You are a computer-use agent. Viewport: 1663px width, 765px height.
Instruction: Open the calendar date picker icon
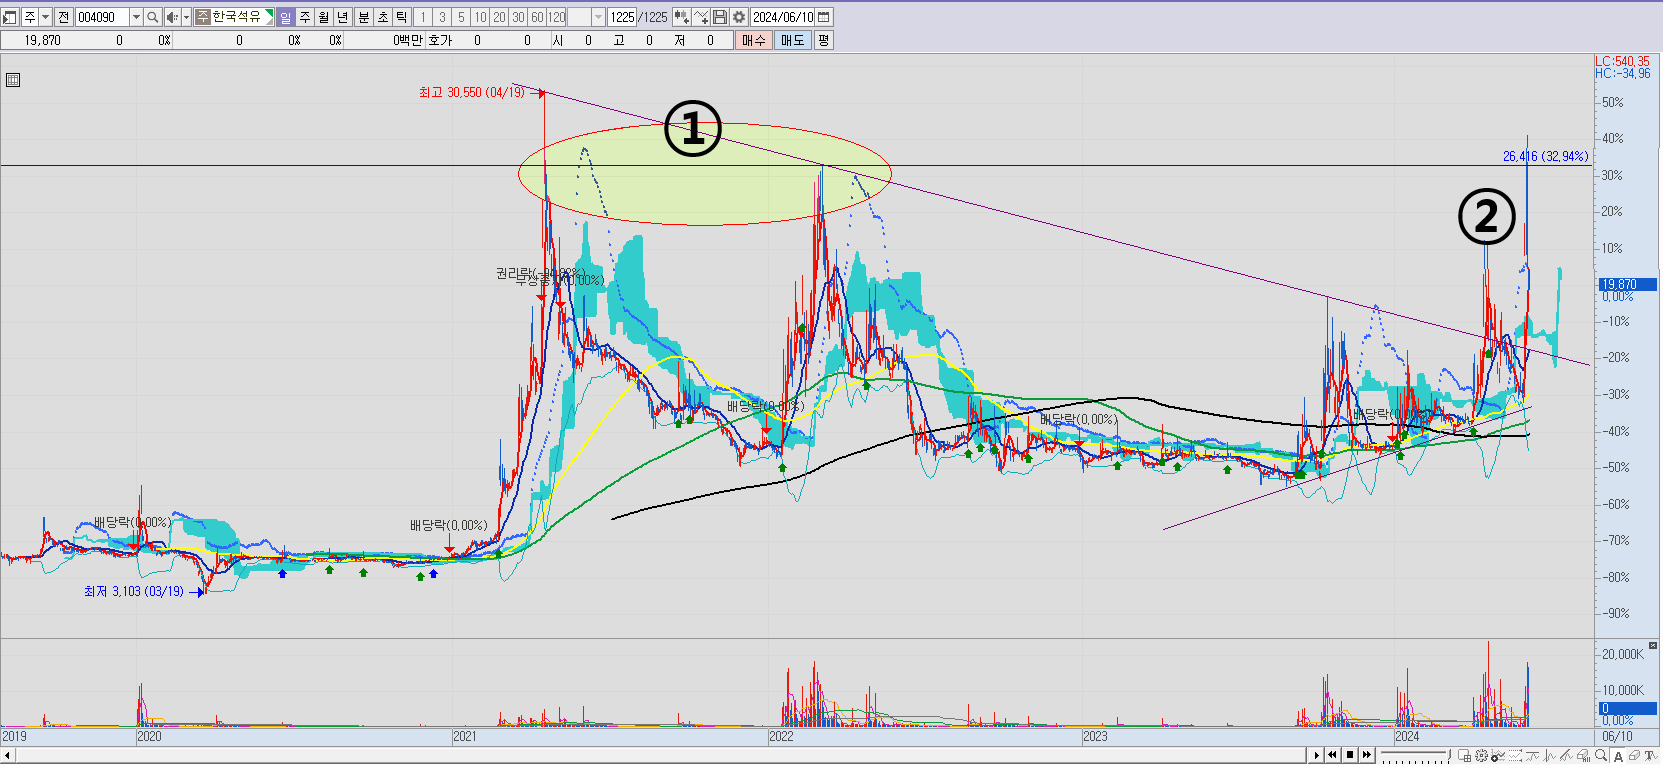coord(823,17)
